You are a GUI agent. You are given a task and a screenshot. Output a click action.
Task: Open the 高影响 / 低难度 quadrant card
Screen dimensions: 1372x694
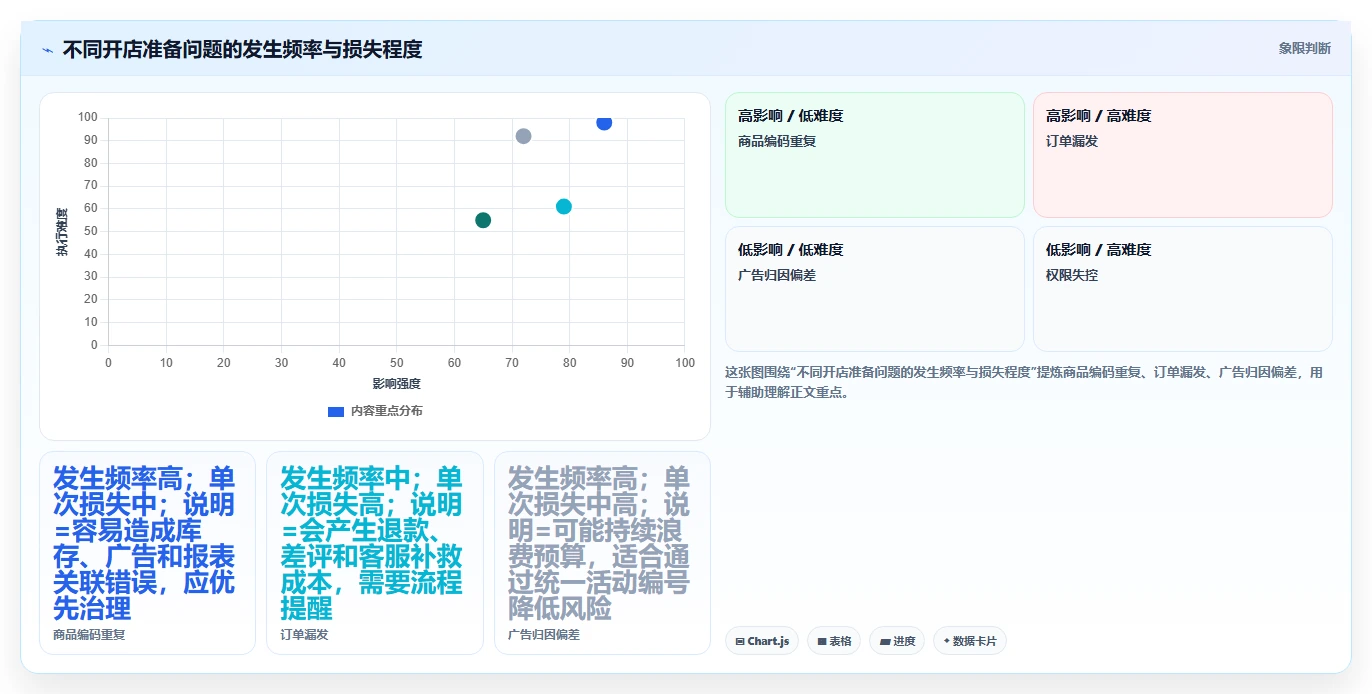[875, 155]
